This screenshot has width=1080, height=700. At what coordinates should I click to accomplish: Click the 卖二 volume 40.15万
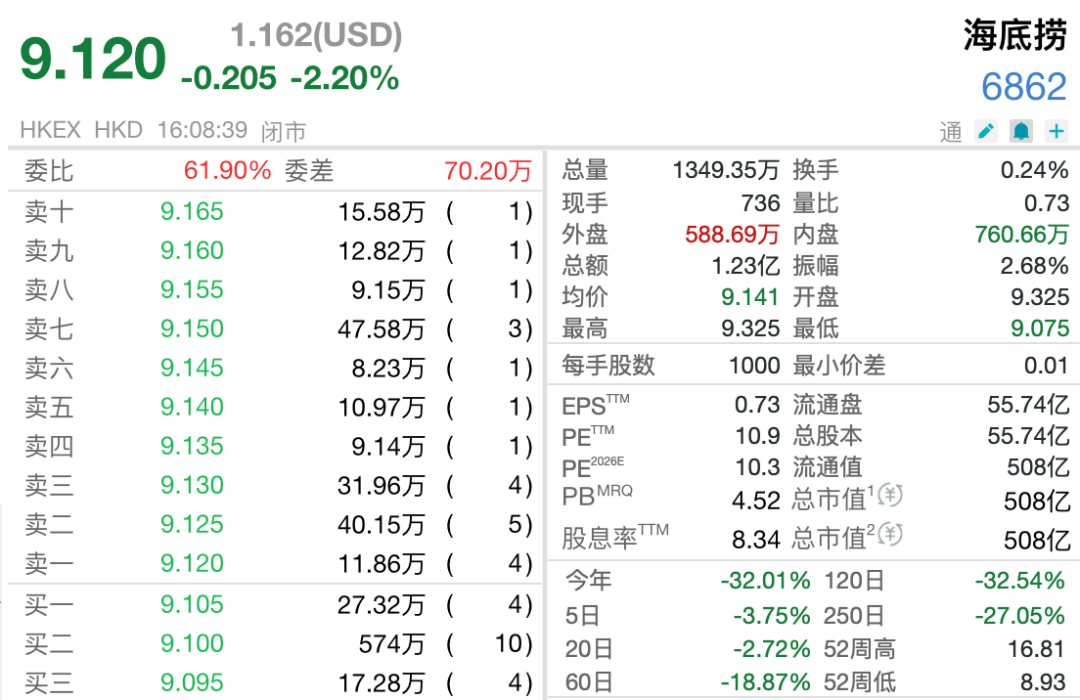tap(381, 526)
